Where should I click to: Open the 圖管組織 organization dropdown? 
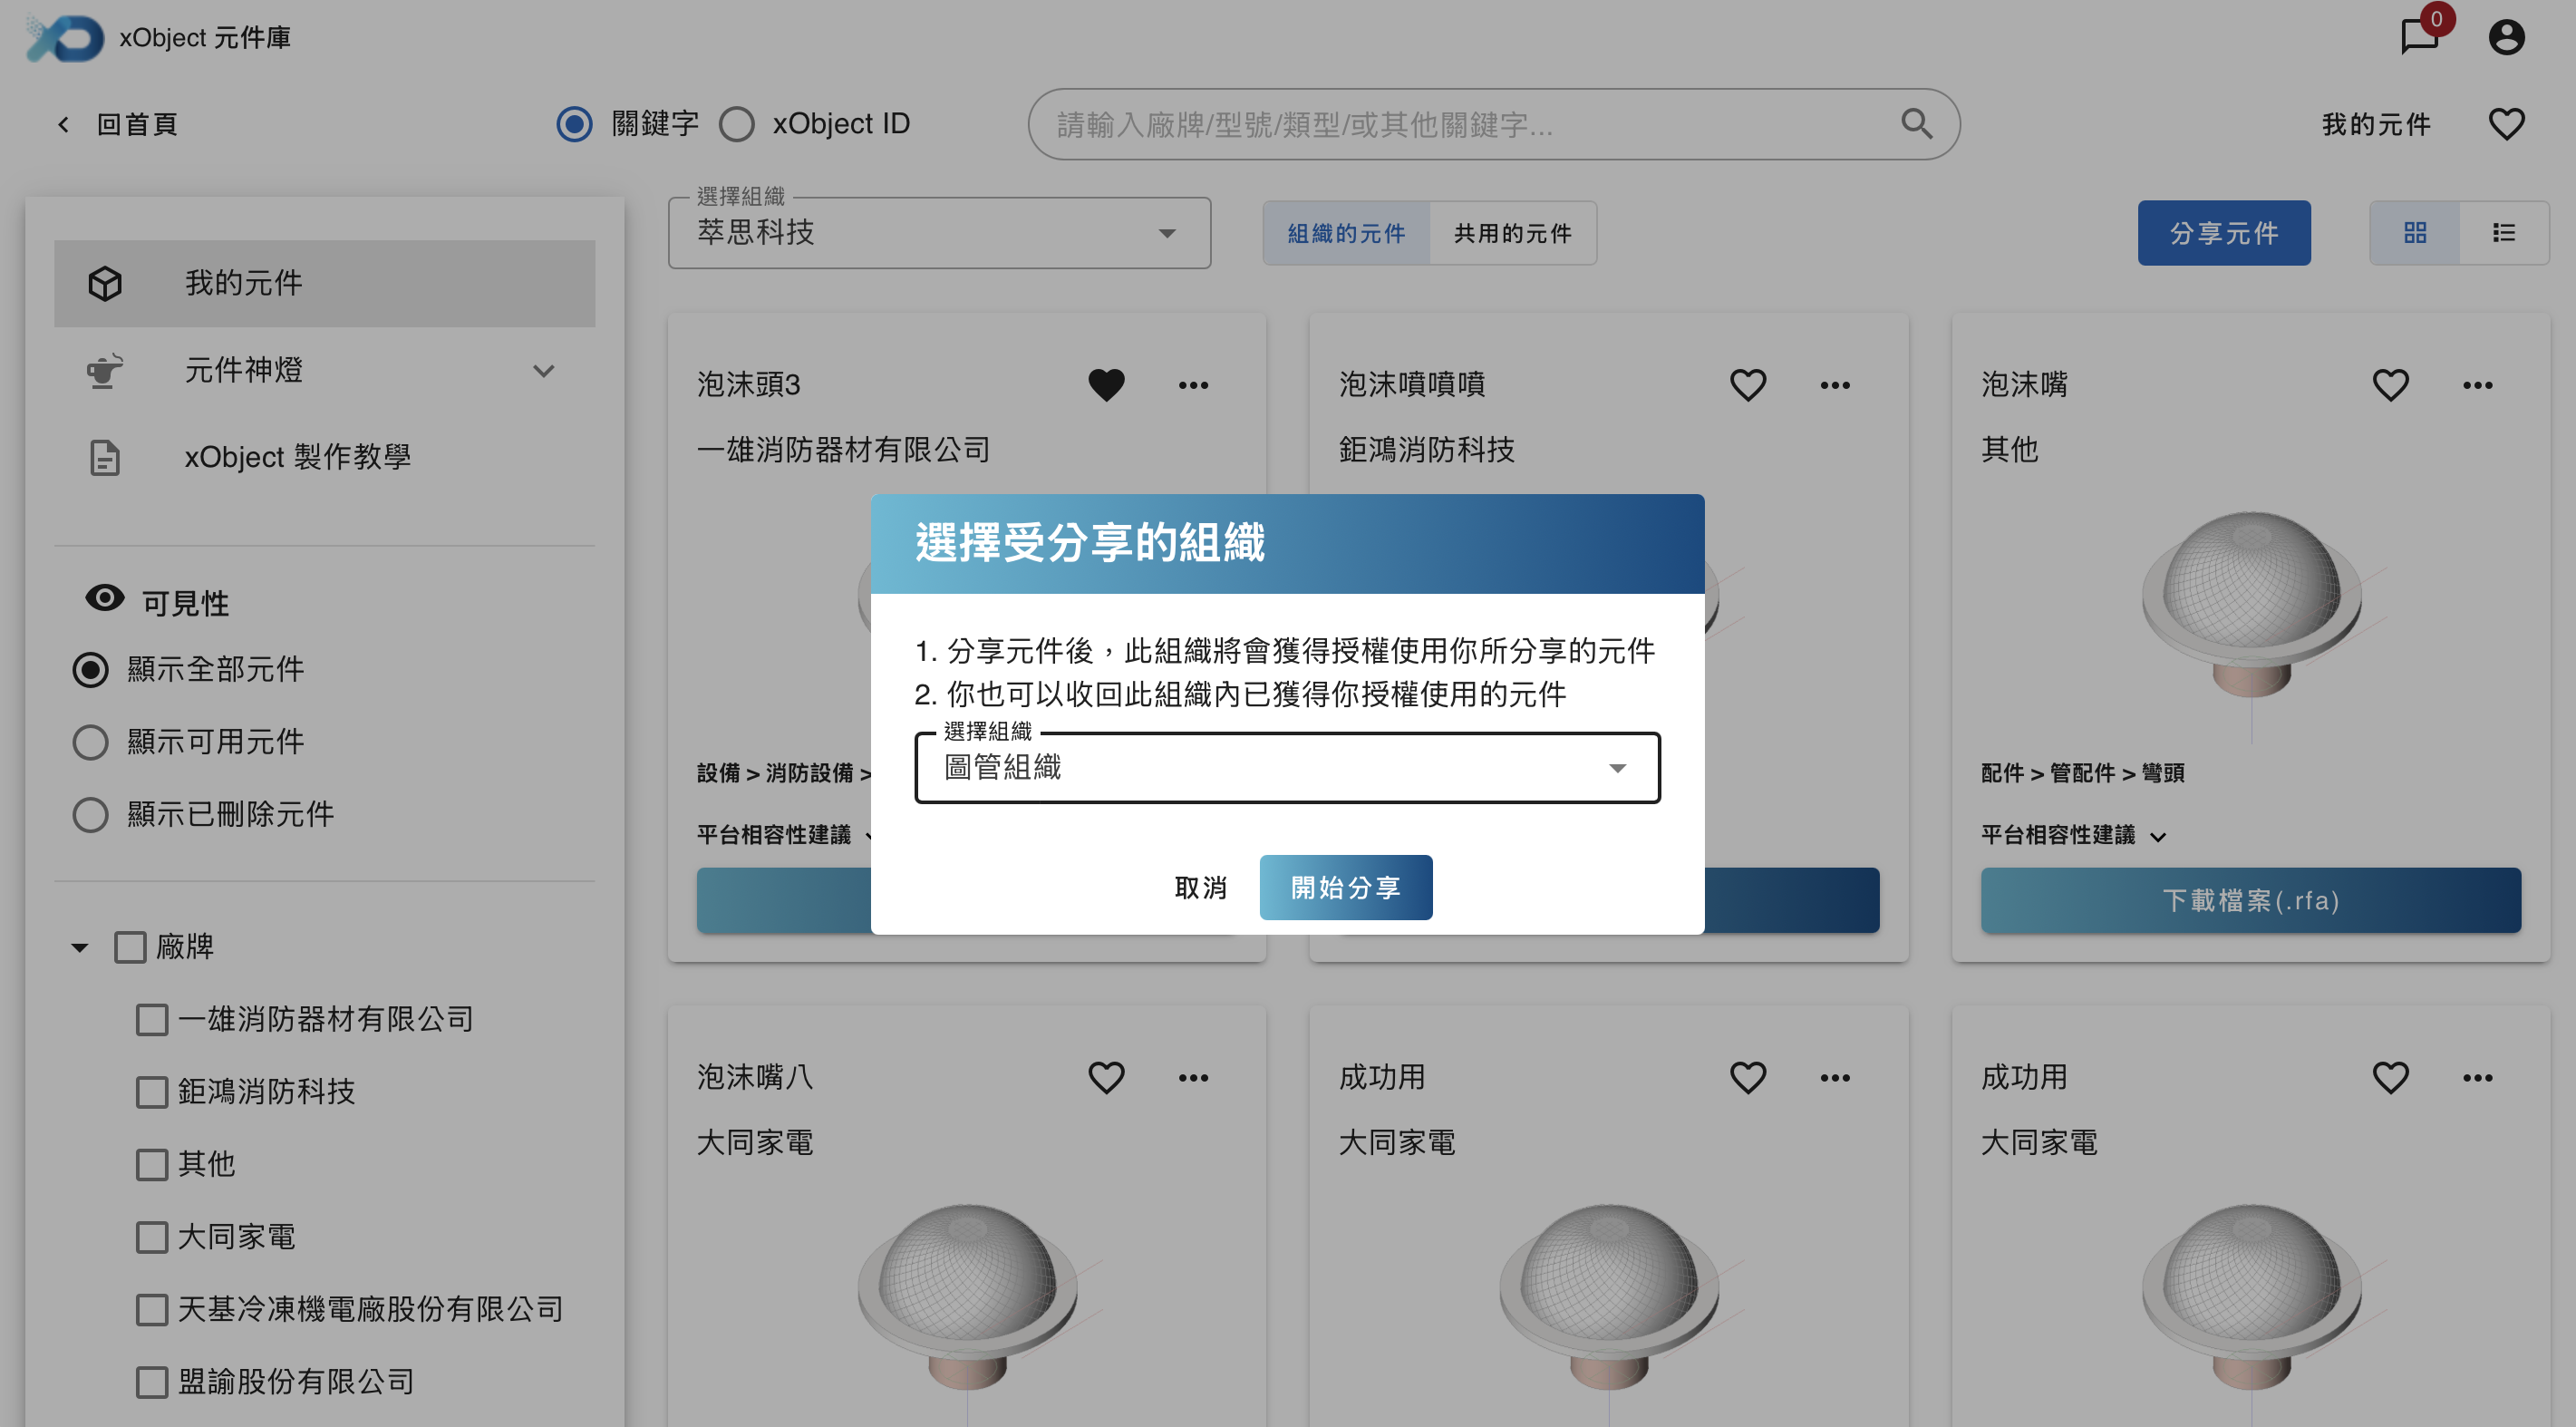tap(1287, 768)
